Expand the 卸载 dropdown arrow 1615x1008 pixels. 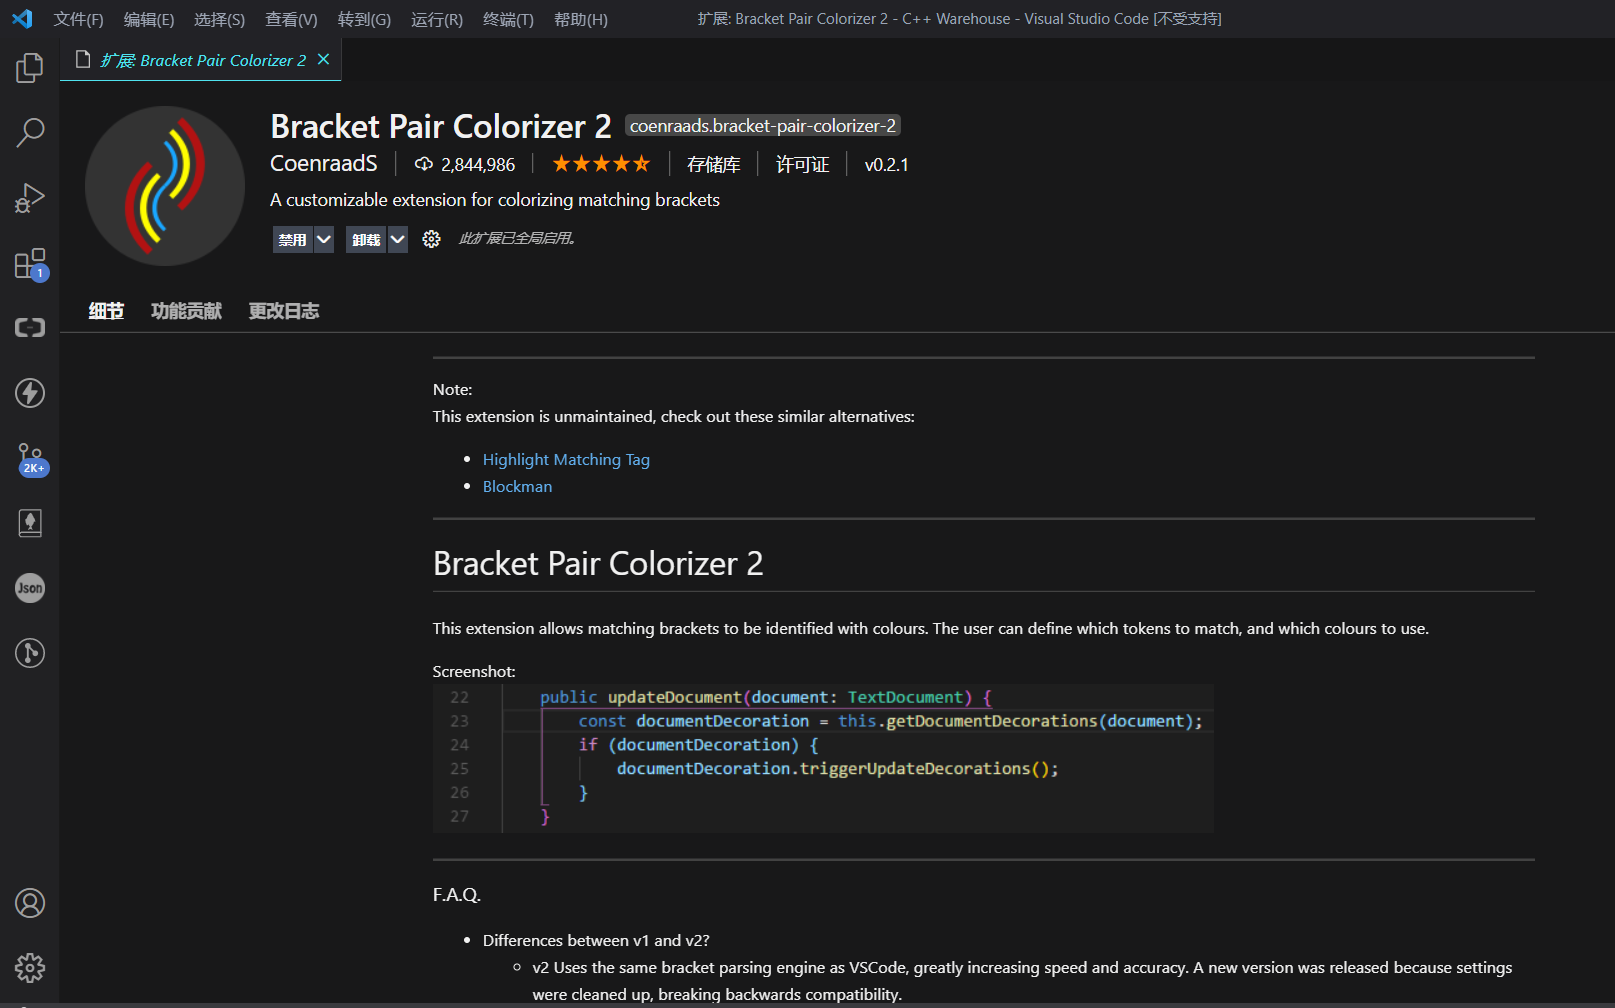[x=397, y=239]
